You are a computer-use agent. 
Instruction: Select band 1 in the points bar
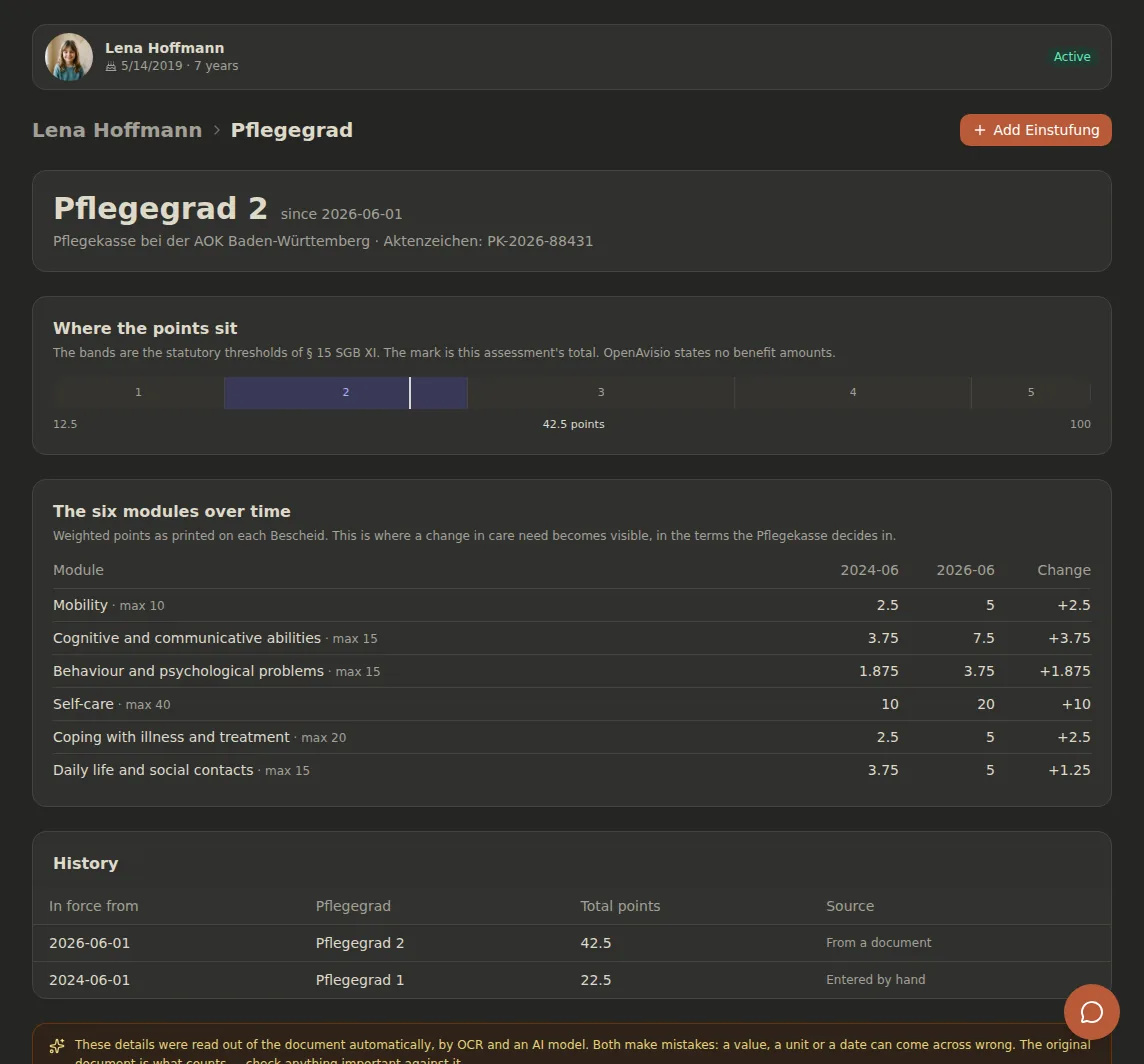[139, 393]
